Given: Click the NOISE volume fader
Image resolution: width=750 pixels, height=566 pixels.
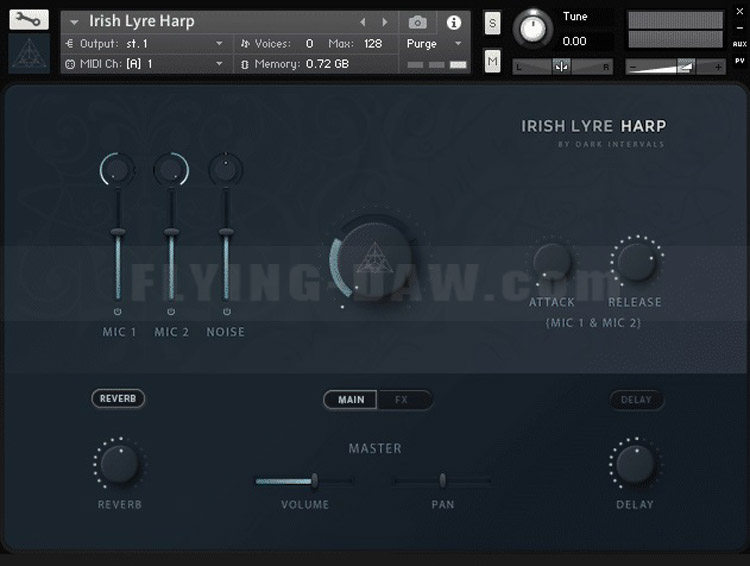Looking at the screenshot, I should (226, 232).
